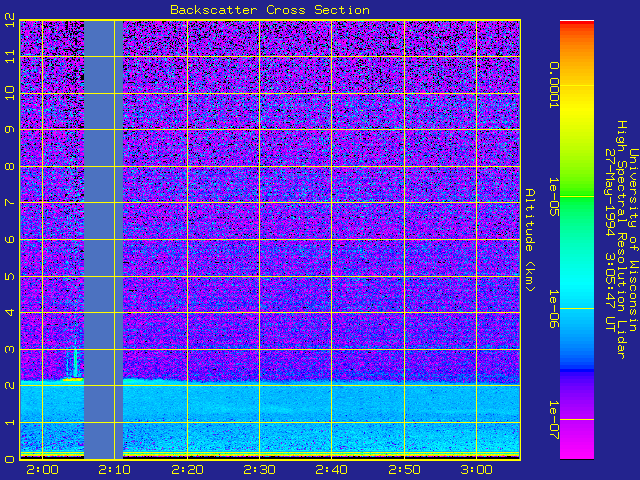Click the 1e-06 colorbar label
This screenshot has height=480, width=640.
553,309
